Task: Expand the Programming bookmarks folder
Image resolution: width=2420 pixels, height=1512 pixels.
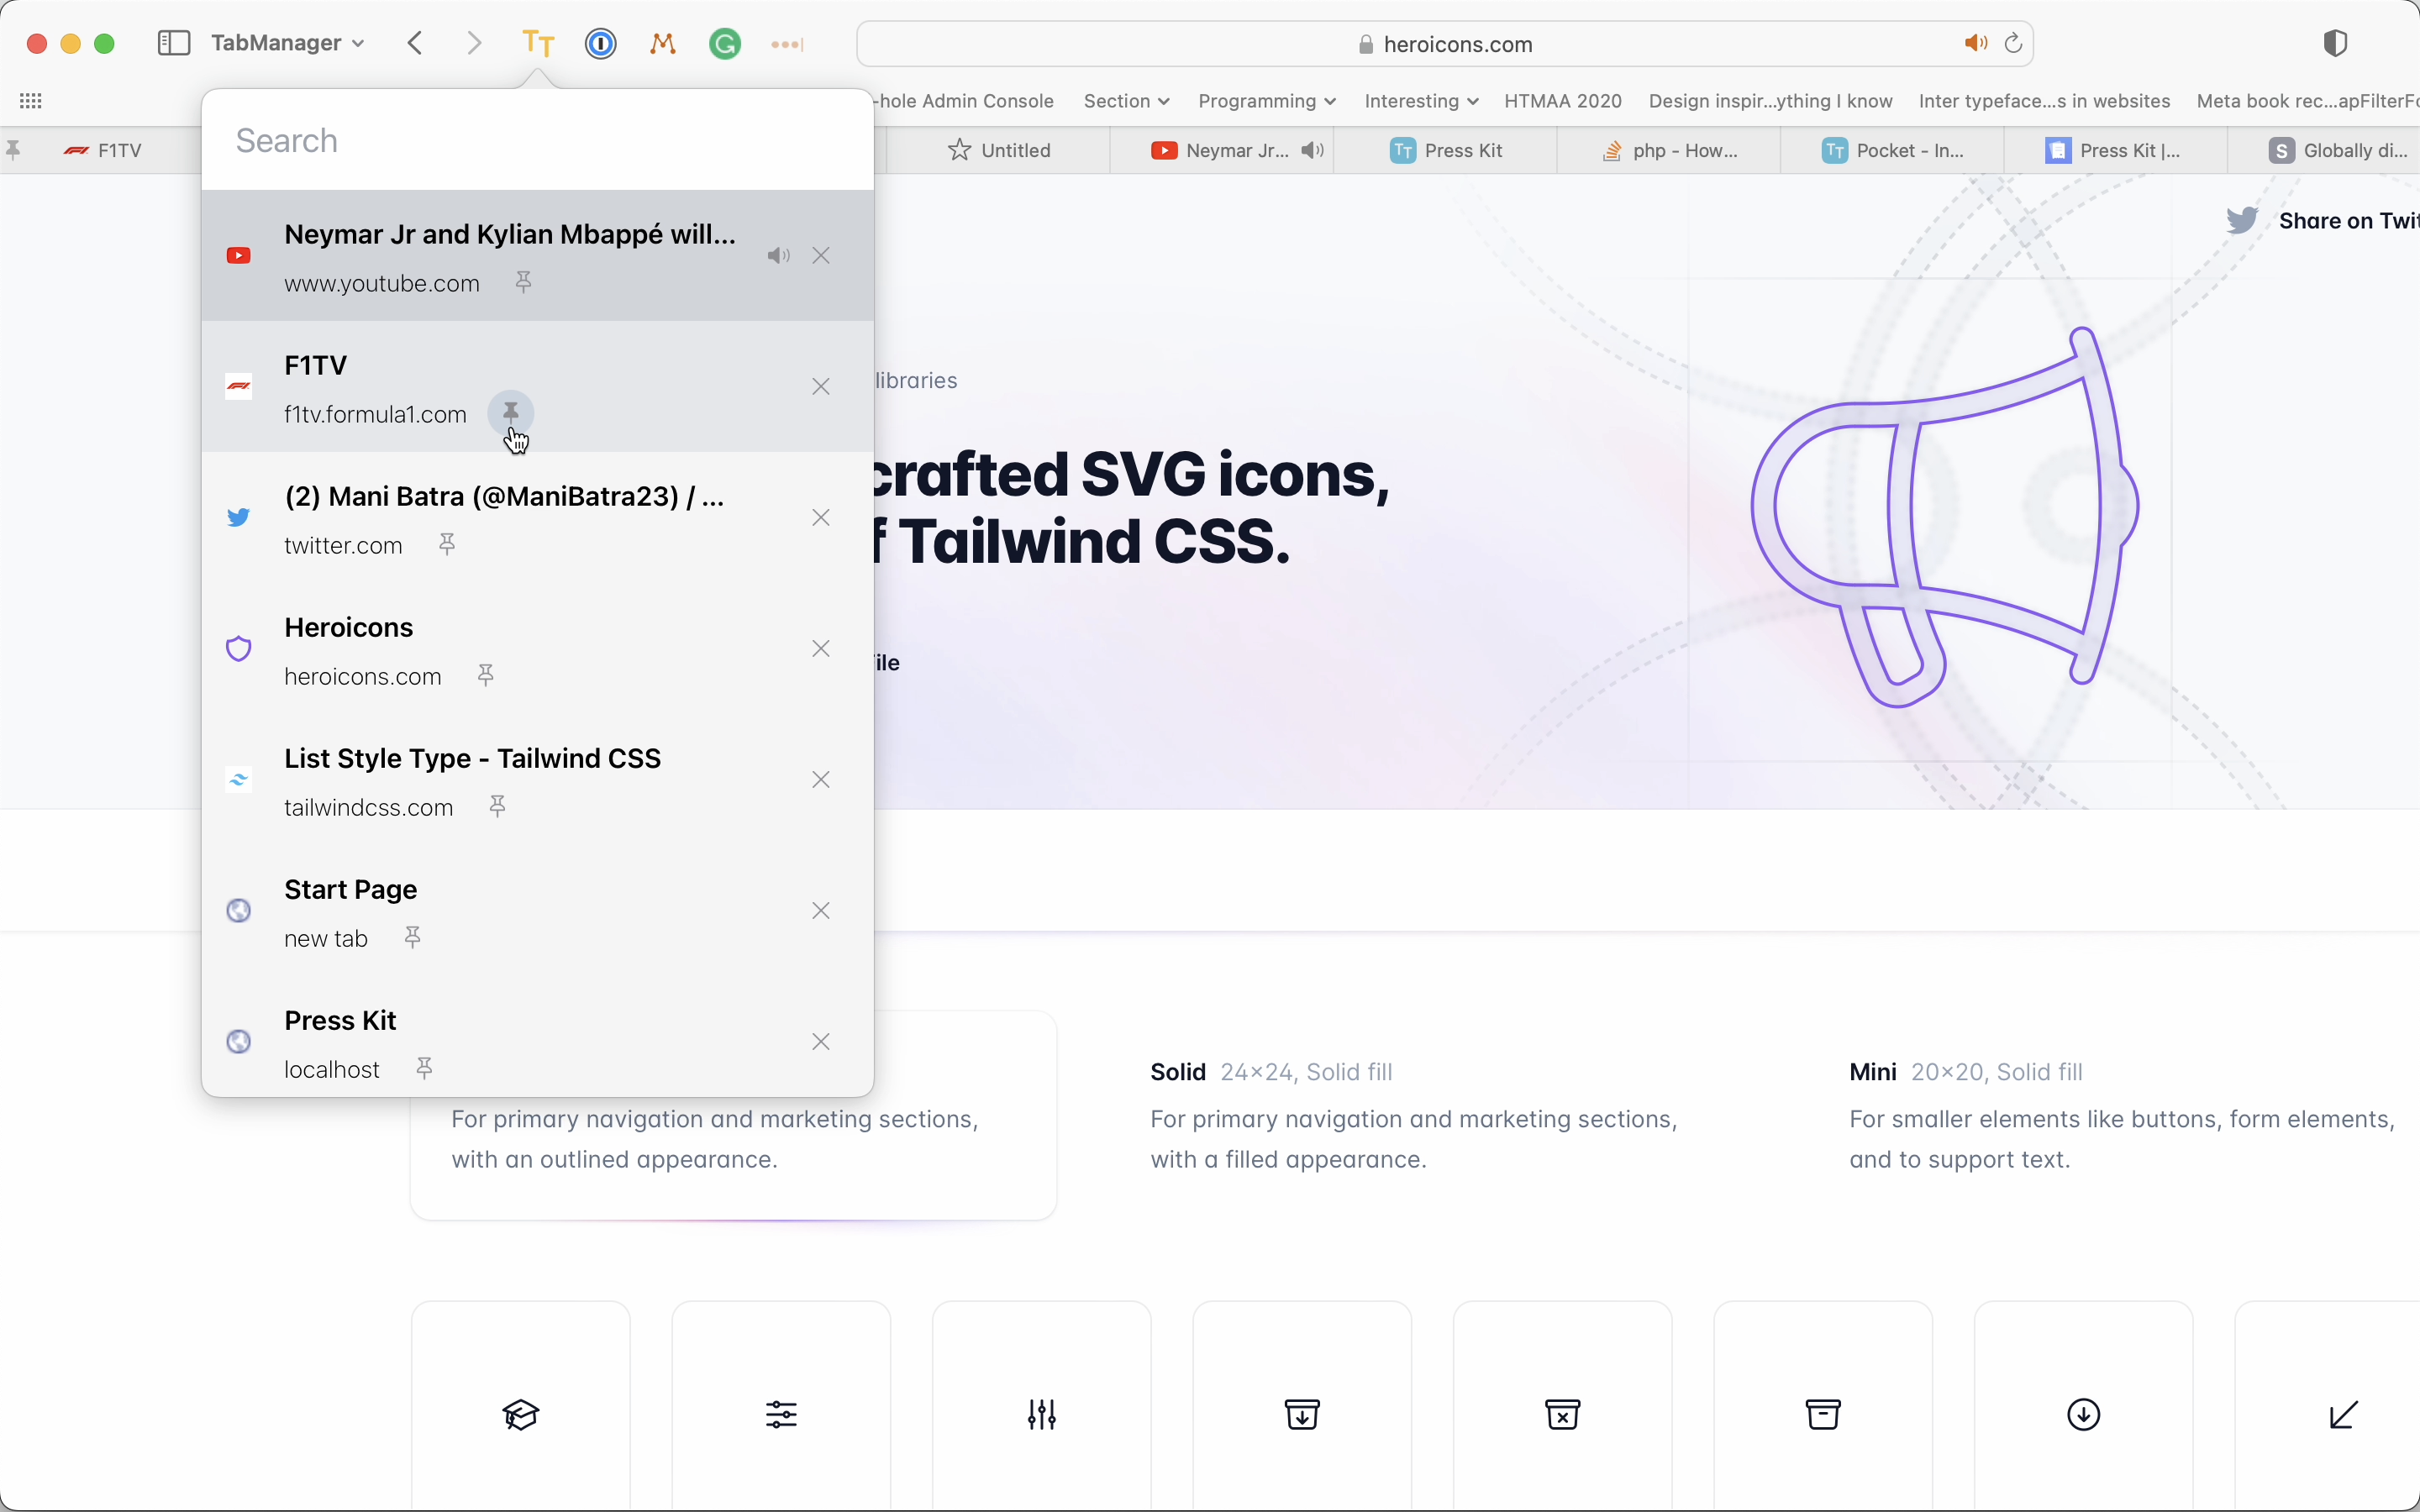Action: (1266, 101)
